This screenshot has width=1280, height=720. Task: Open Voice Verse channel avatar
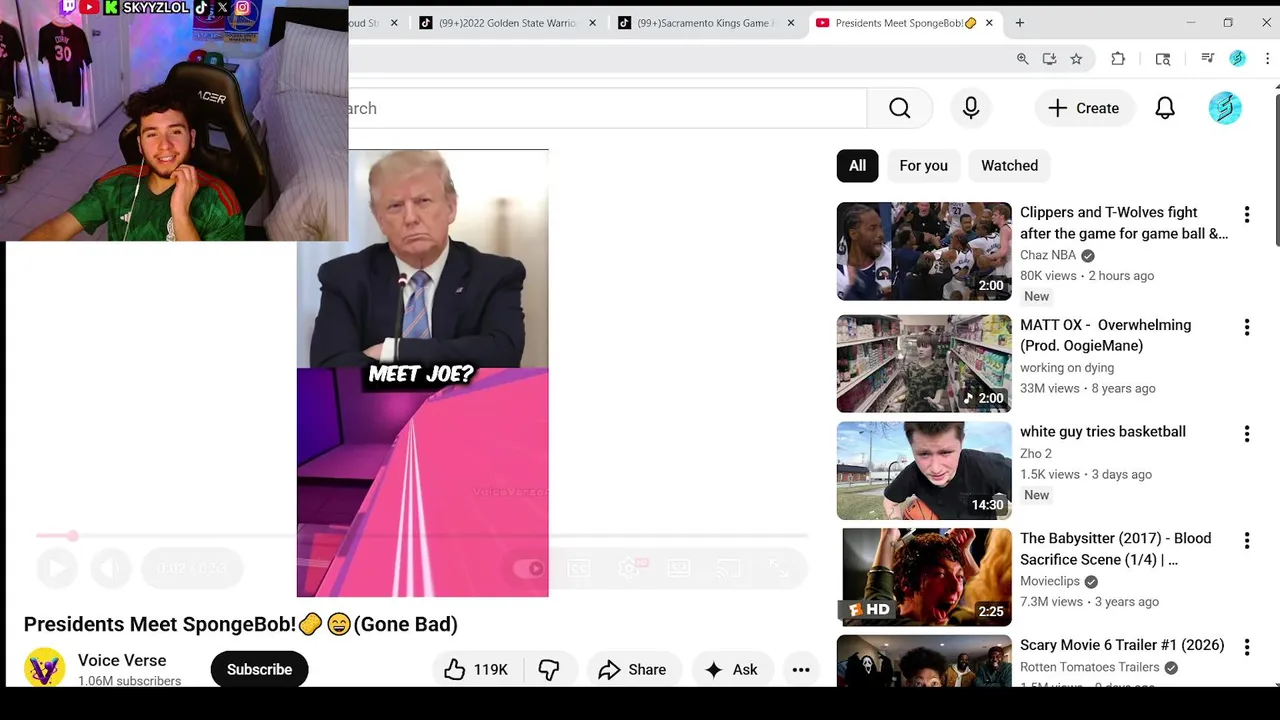point(44,669)
